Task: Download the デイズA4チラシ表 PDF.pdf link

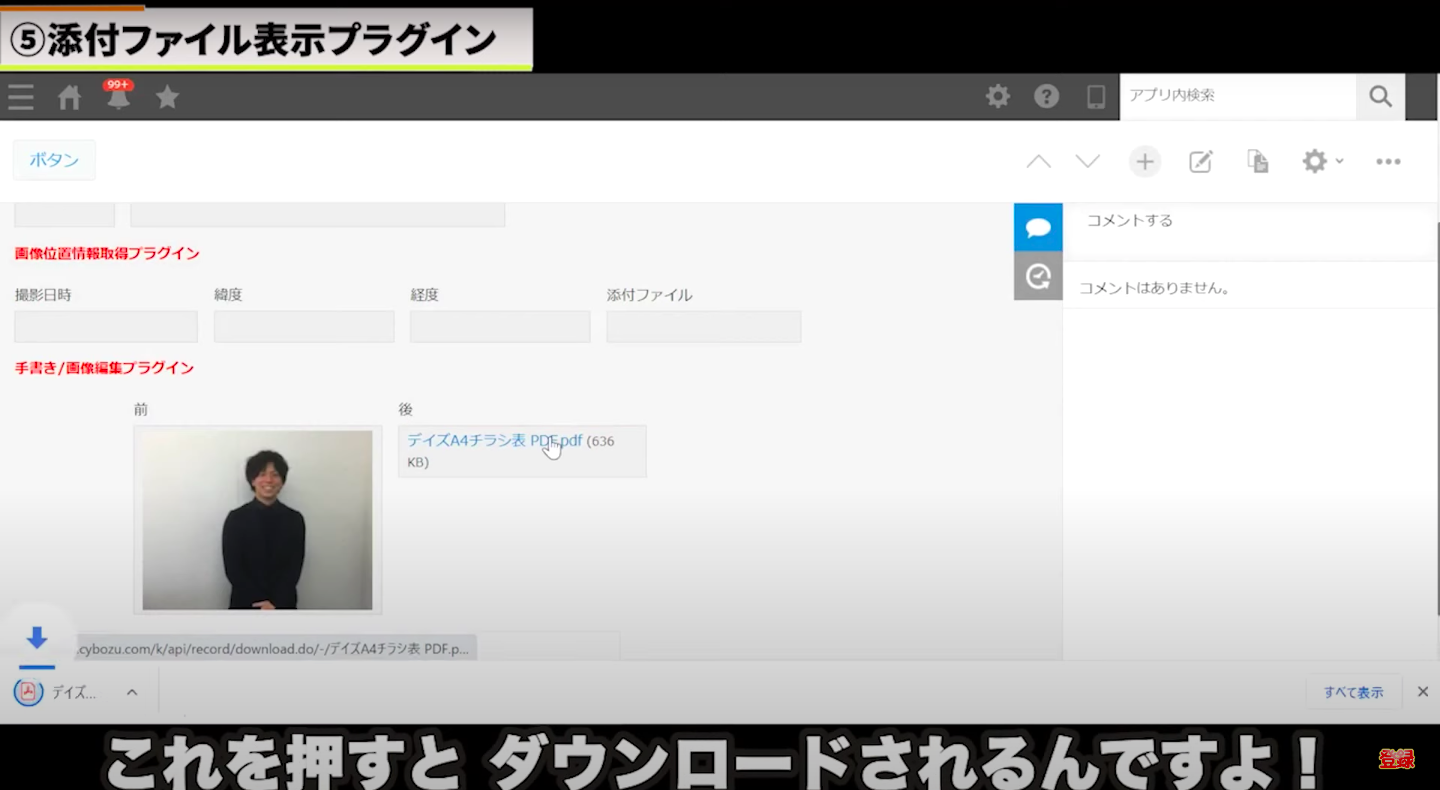Action: tap(494, 441)
